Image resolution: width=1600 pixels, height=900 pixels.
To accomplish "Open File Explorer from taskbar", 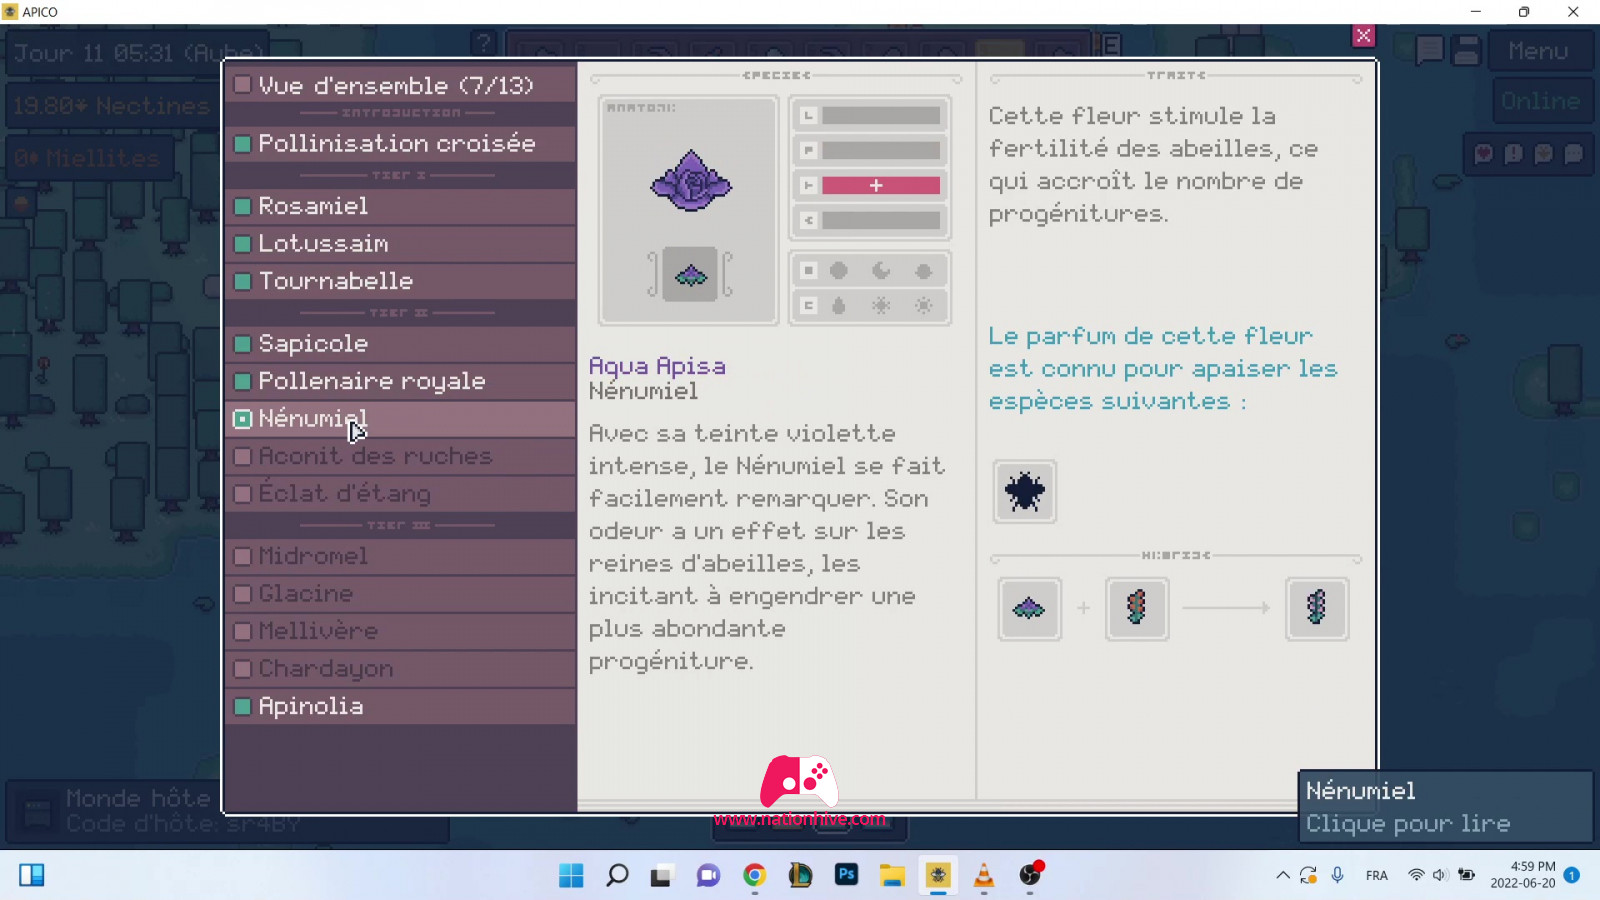I will pos(892,875).
